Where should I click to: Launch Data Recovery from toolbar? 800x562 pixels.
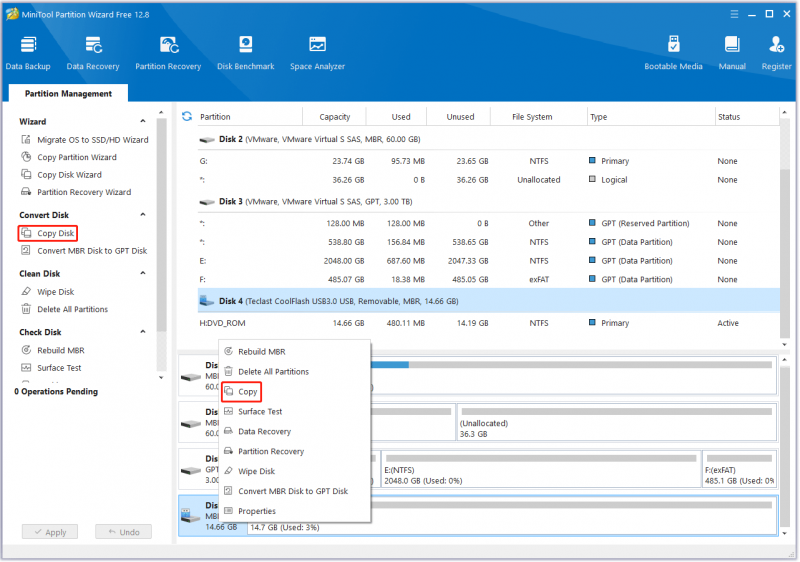pos(93,53)
